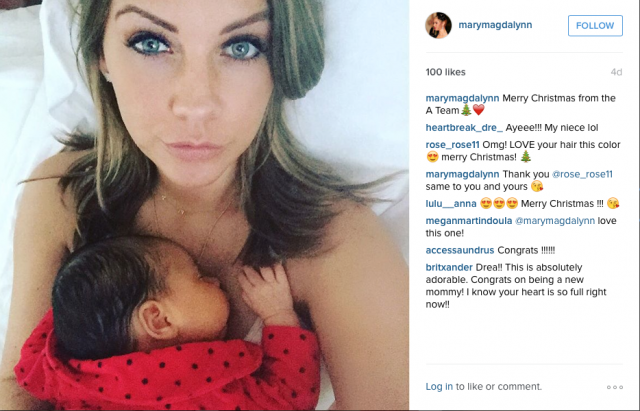Click the 100 likes count

tap(445, 72)
